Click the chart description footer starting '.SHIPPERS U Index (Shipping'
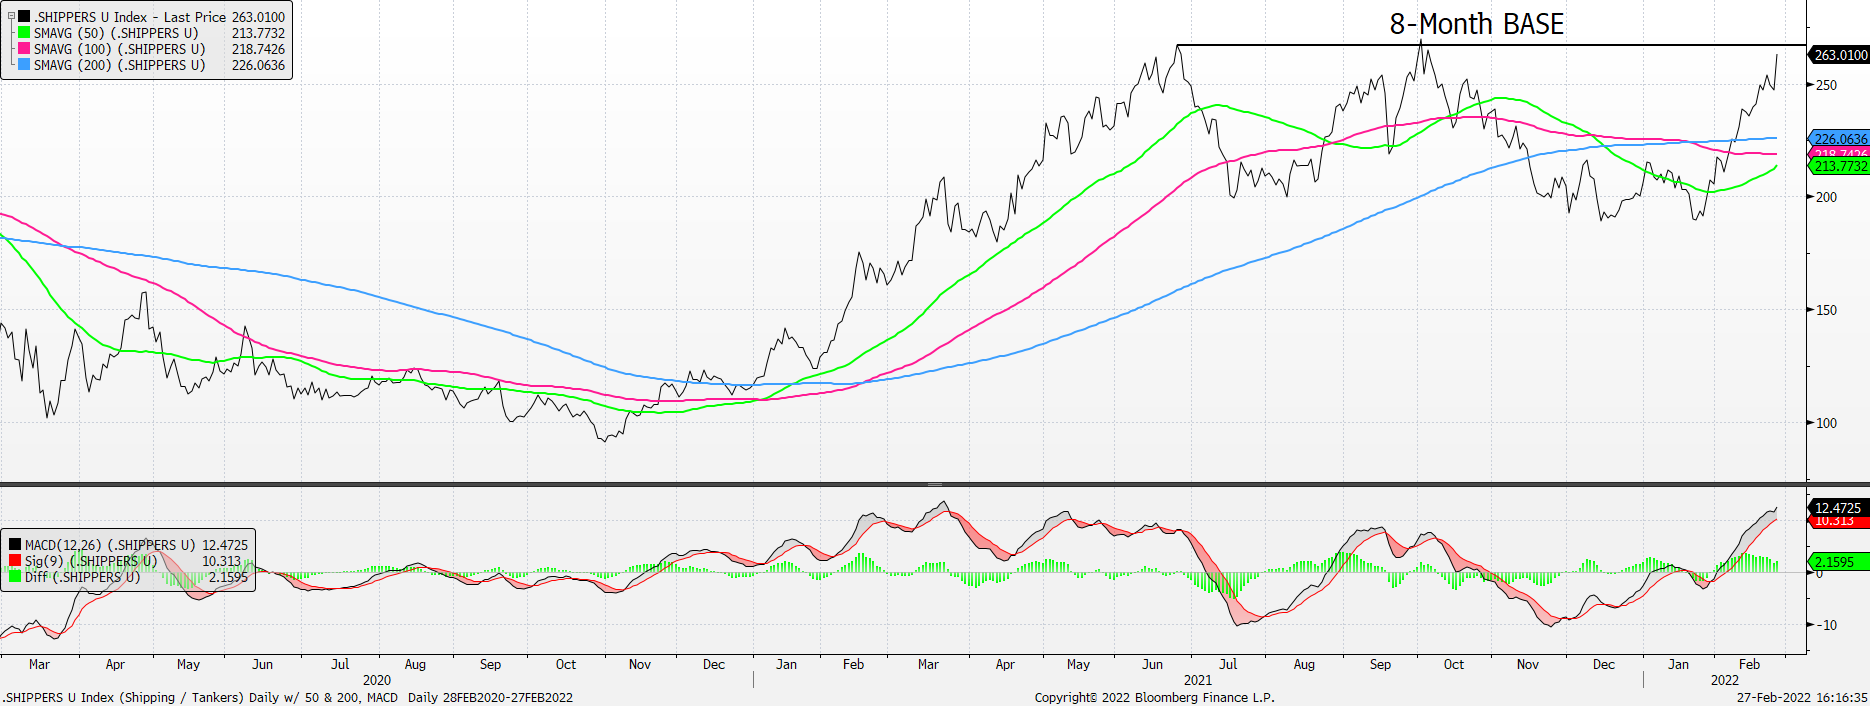The width and height of the screenshot is (1870, 706). [287, 697]
